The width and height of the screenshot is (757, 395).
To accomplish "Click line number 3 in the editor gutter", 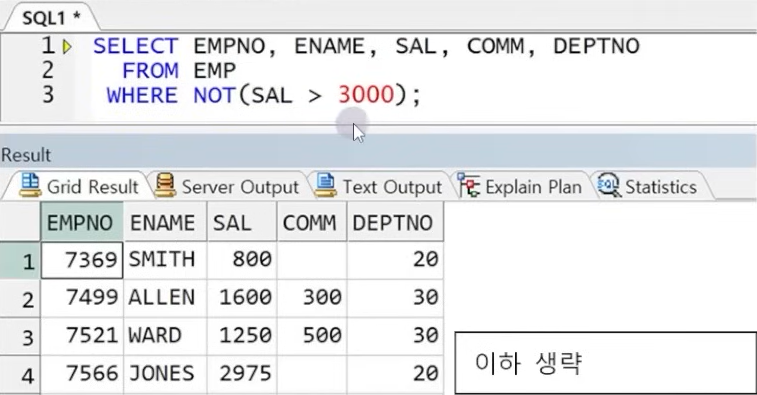I will [x=47, y=95].
